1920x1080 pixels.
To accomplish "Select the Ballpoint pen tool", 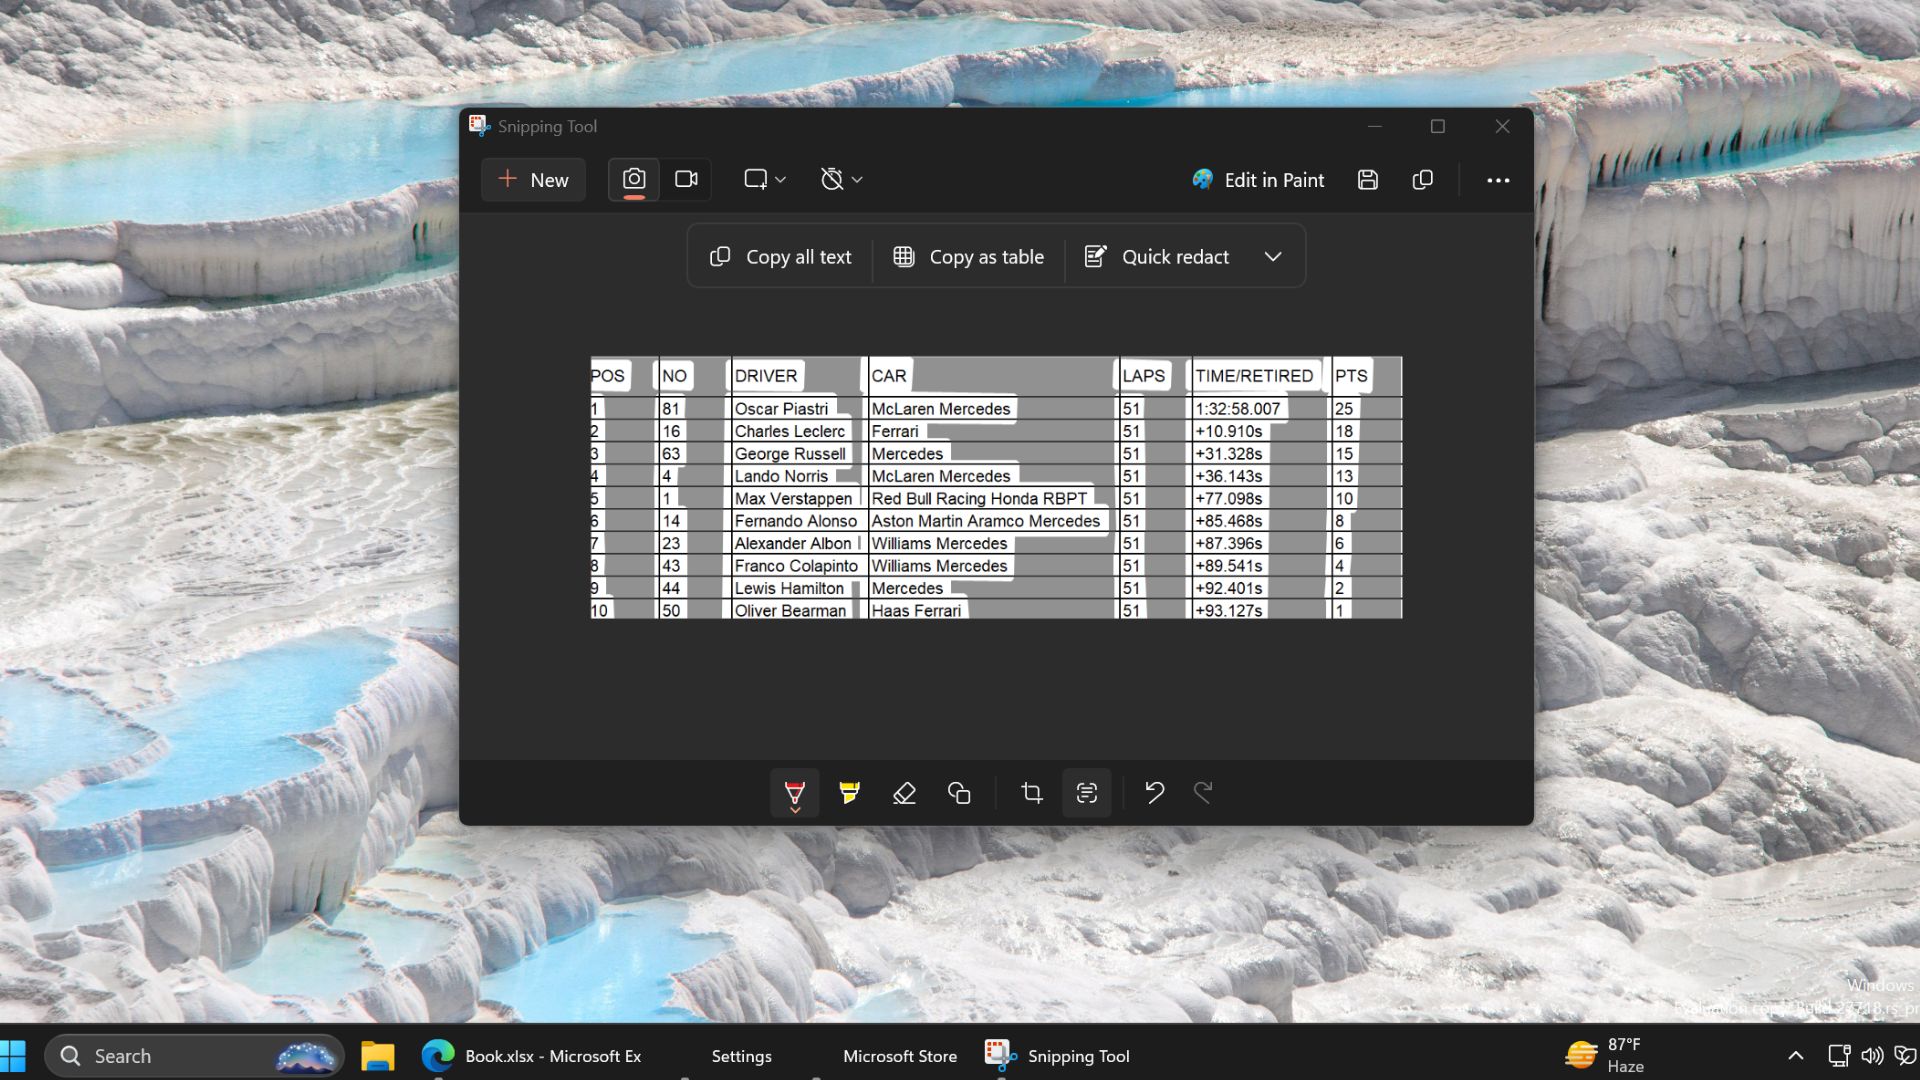I will (x=794, y=793).
